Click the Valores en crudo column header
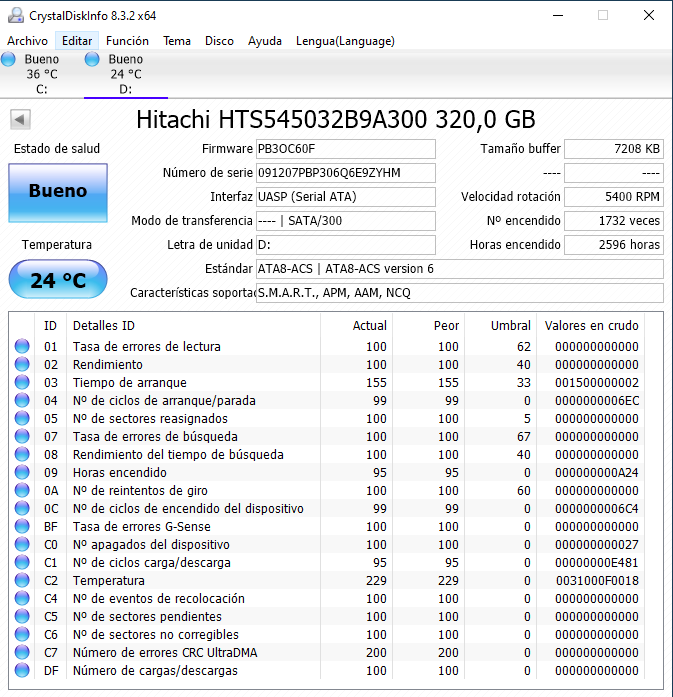673x697 pixels. [591, 326]
